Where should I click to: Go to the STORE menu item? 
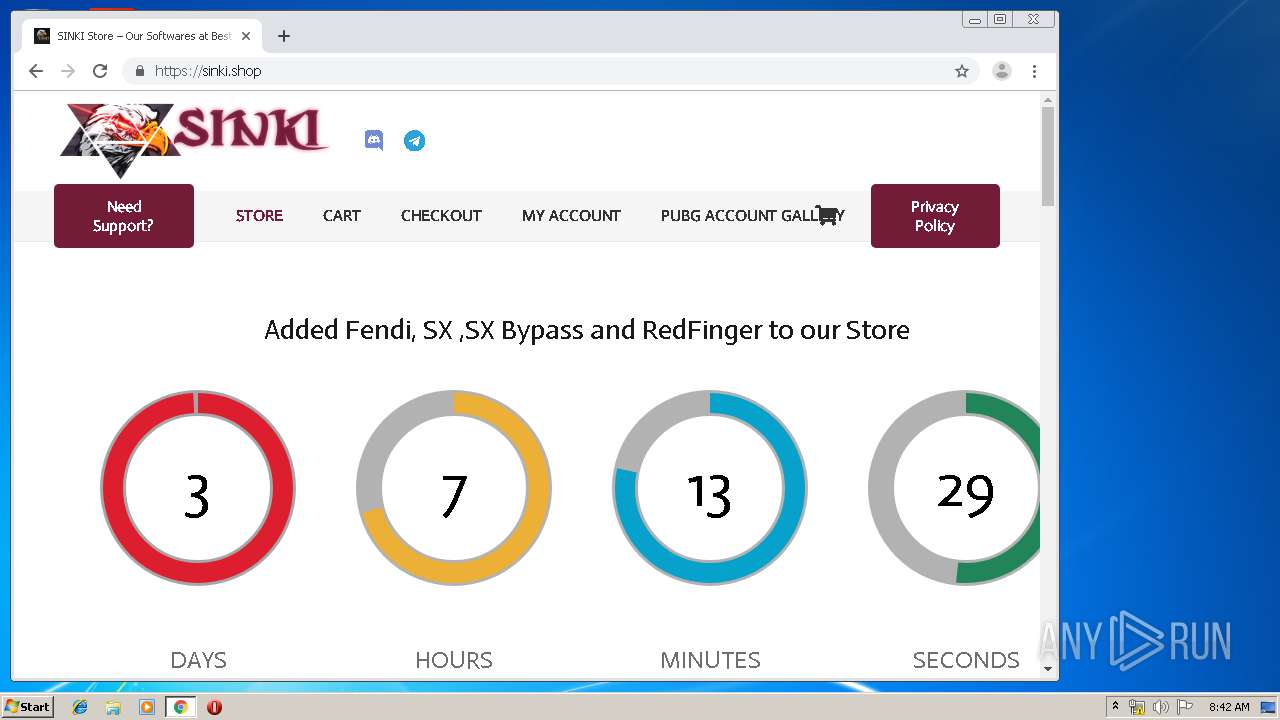(x=259, y=216)
